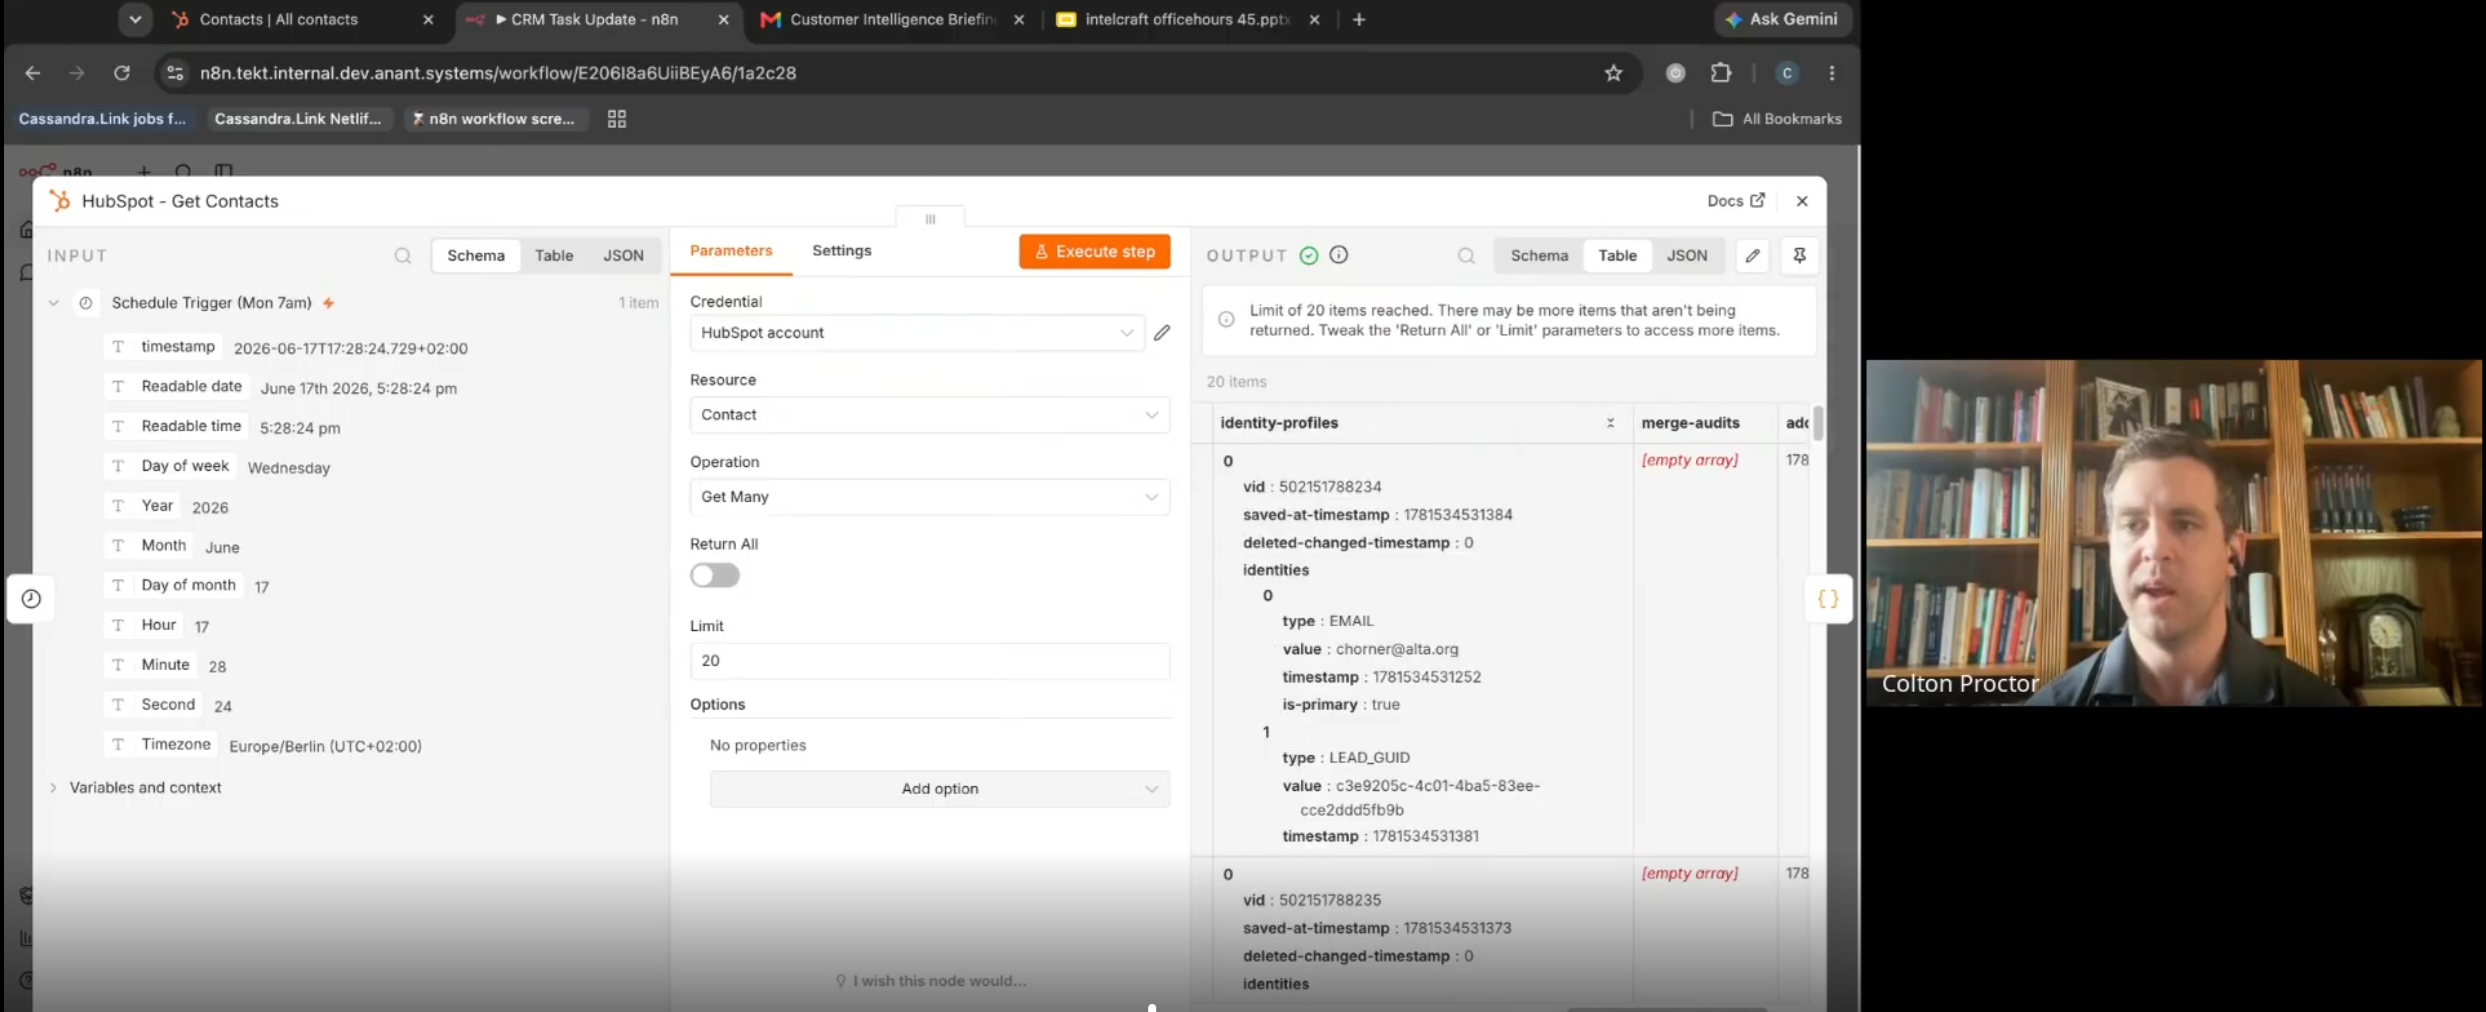This screenshot has width=2486, height=1012.
Task: Bookmark this page with the star icon
Action: pyautogui.click(x=1613, y=73)
